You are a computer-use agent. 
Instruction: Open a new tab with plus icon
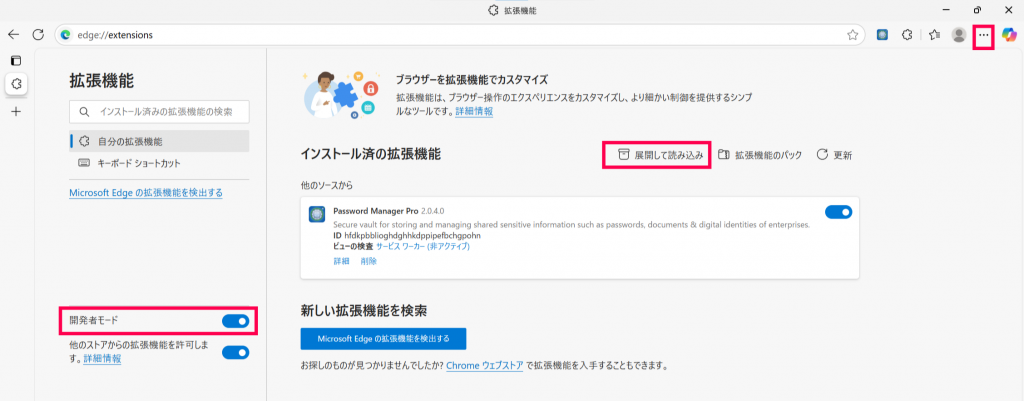16,111
